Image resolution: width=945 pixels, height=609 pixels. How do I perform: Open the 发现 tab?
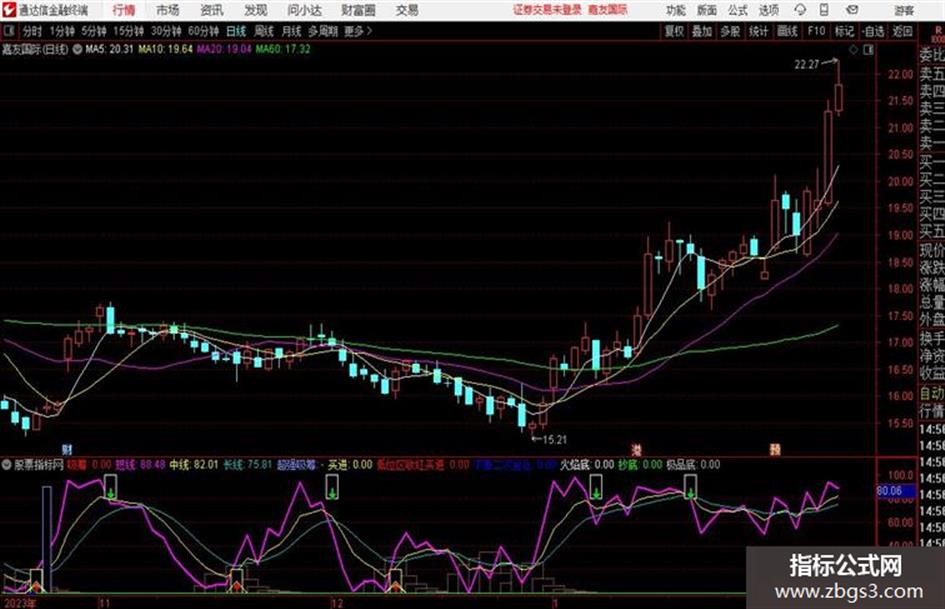tap(256, 10)
